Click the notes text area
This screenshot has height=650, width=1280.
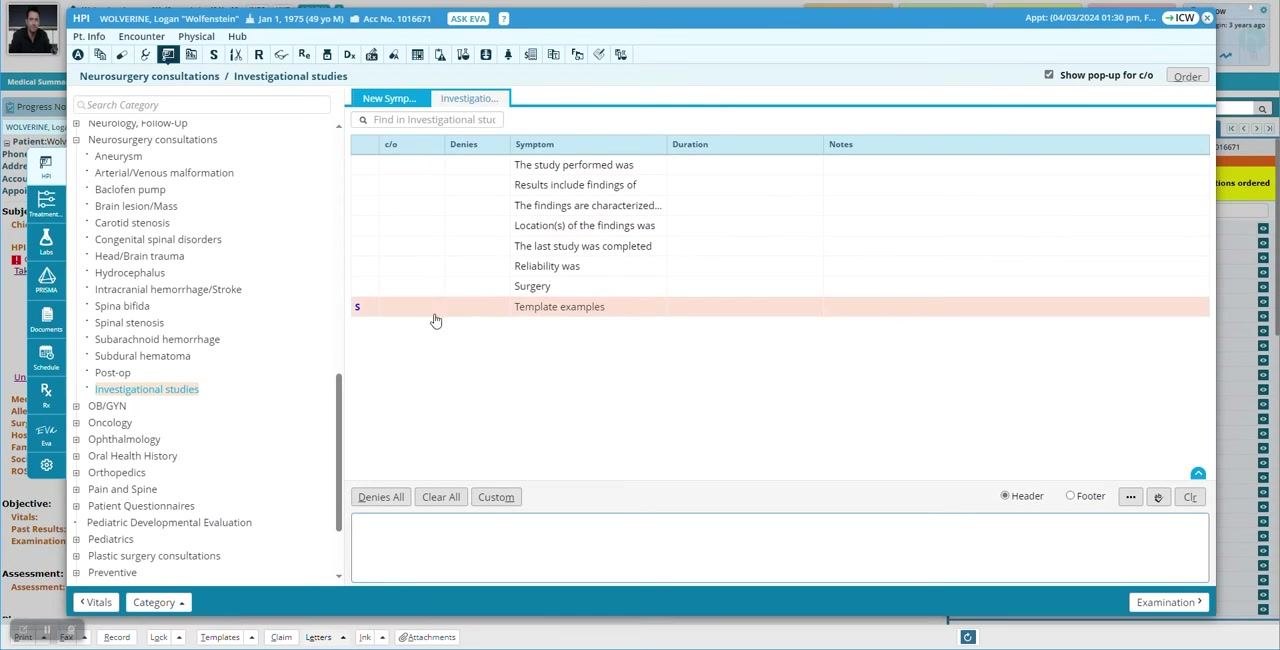(x=780, y=547)
